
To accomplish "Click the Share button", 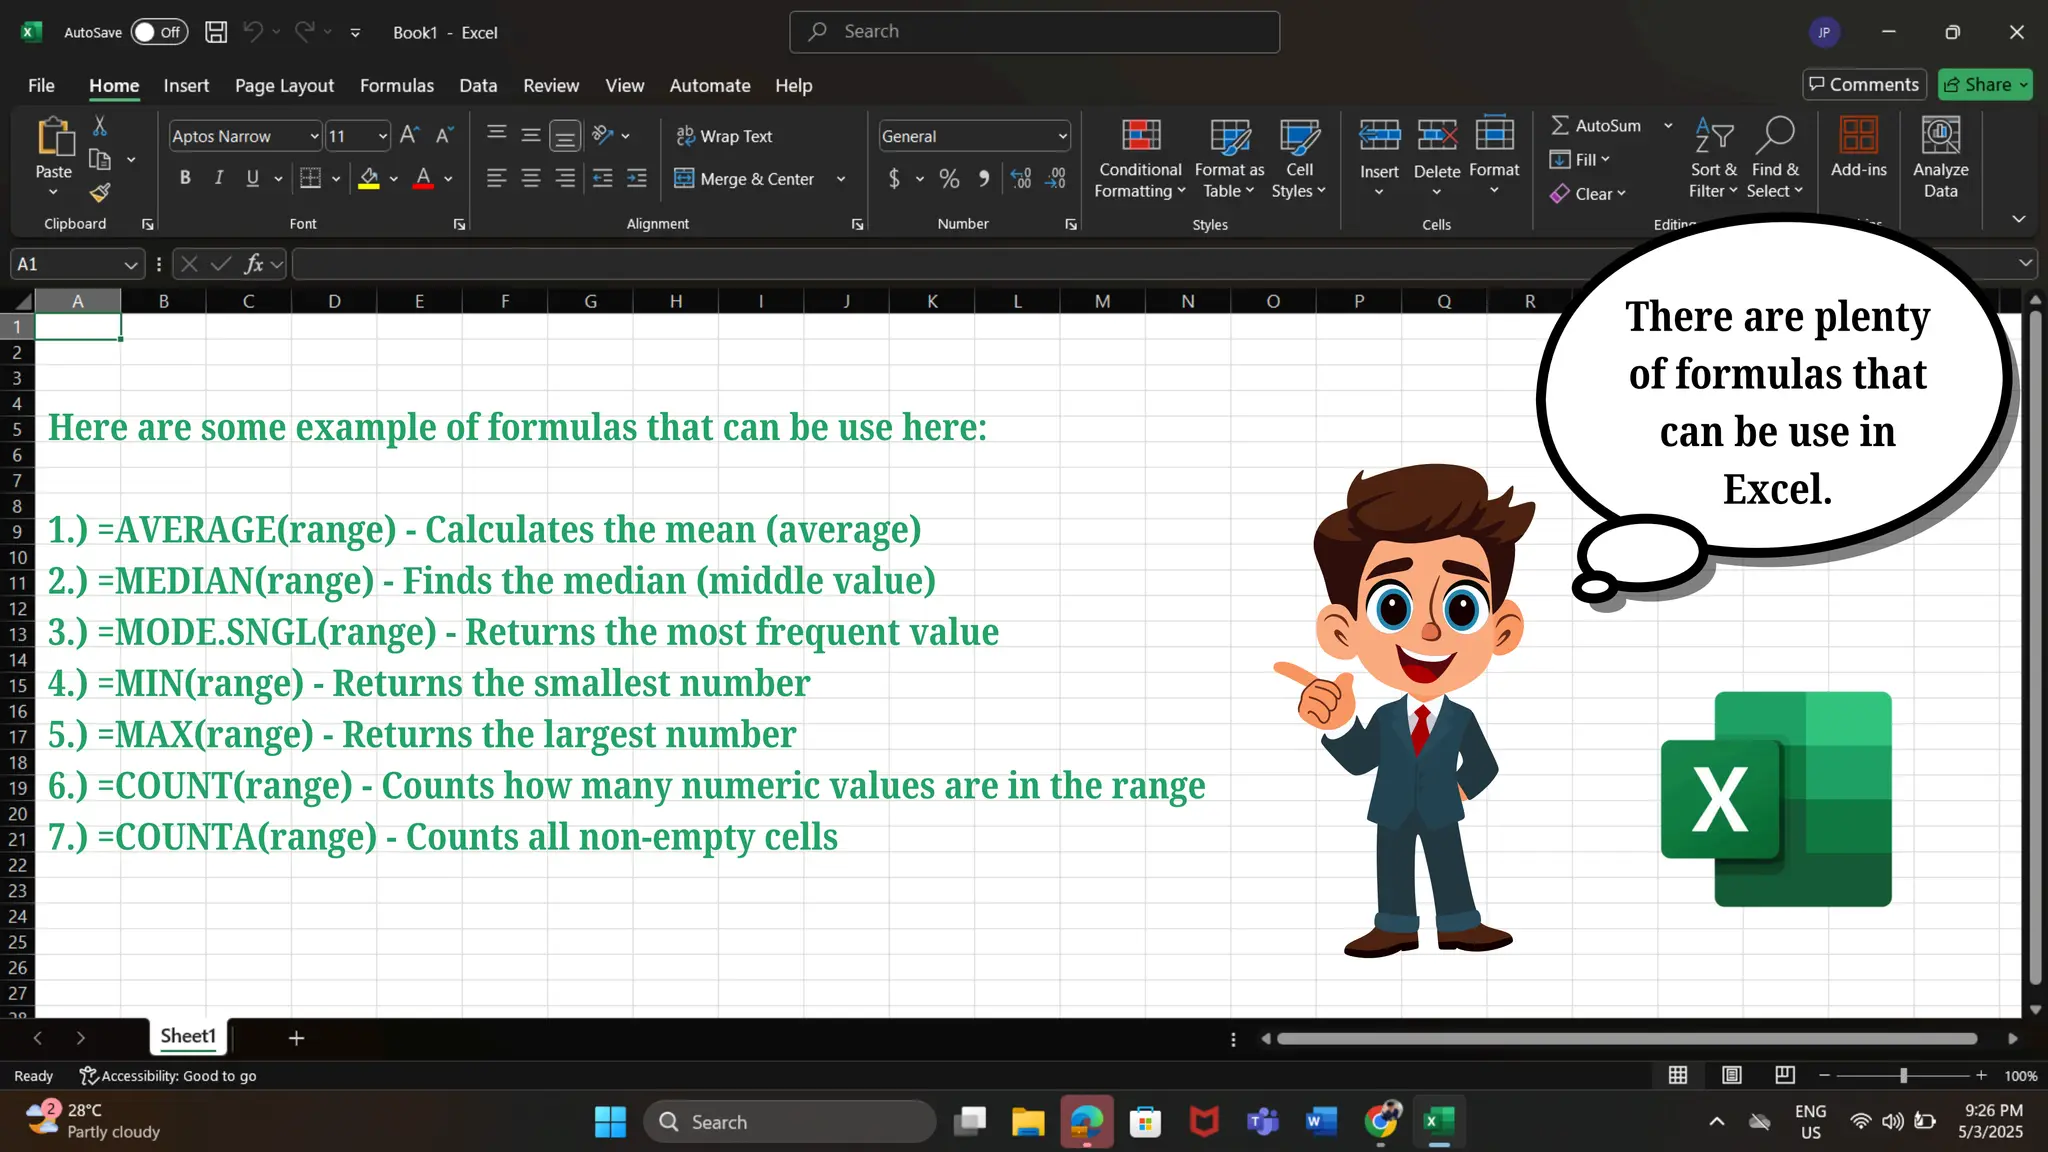I will click(1985, 85).
